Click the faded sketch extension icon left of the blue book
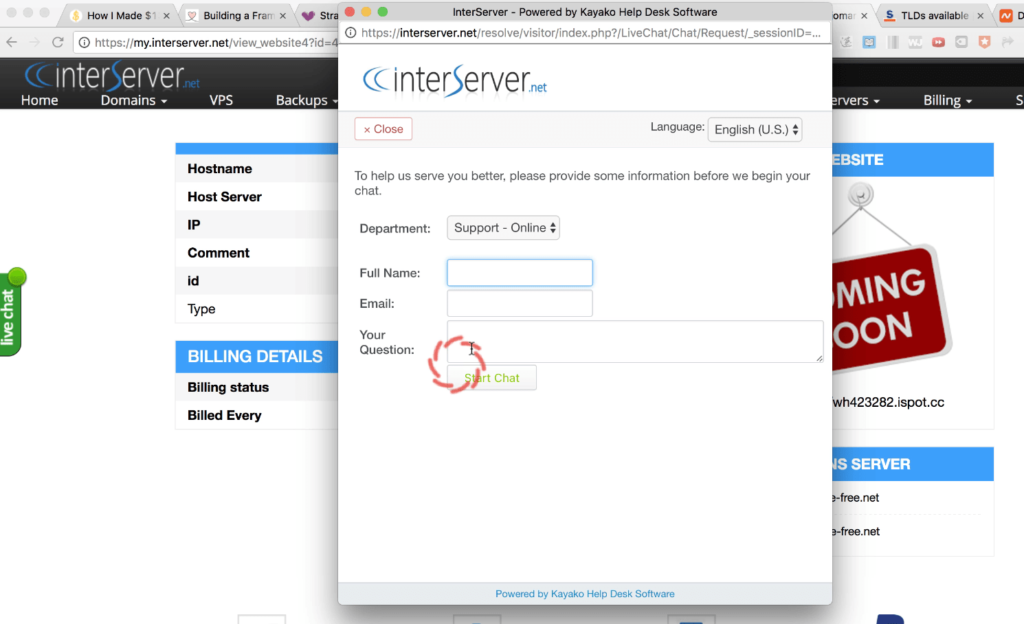The width and height of the screenshot is (1024, 624). click(846, 42)
